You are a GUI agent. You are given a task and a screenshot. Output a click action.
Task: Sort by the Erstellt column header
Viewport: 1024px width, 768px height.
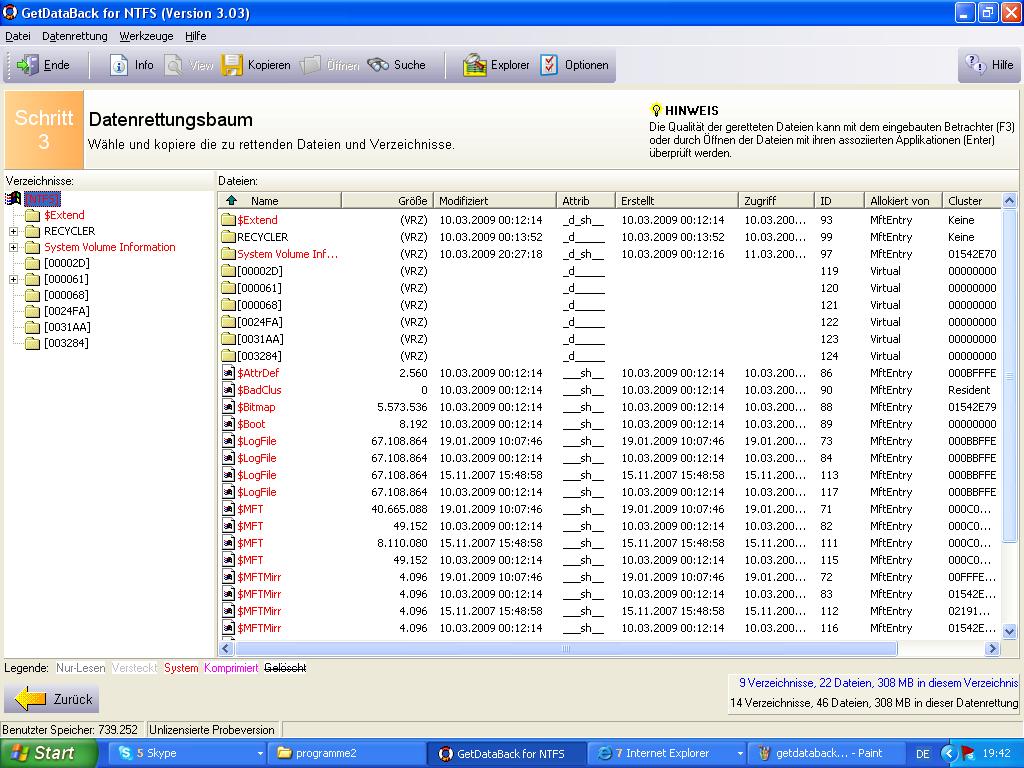click(x=677, y=200)
